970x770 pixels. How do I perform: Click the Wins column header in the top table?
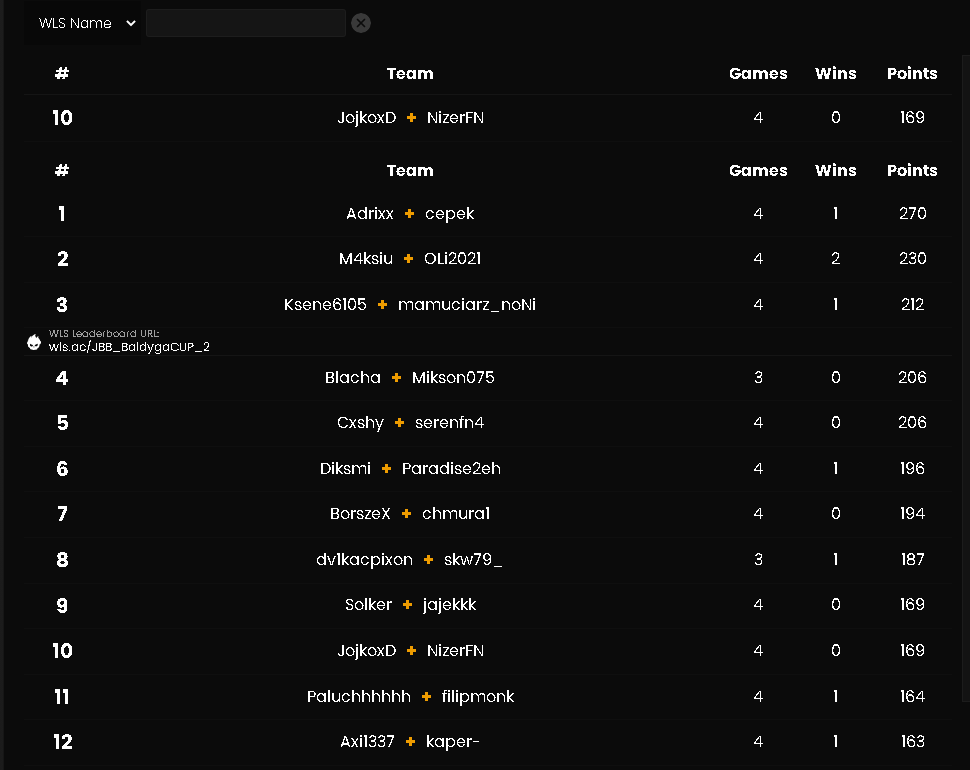click(x=835, y=74)
